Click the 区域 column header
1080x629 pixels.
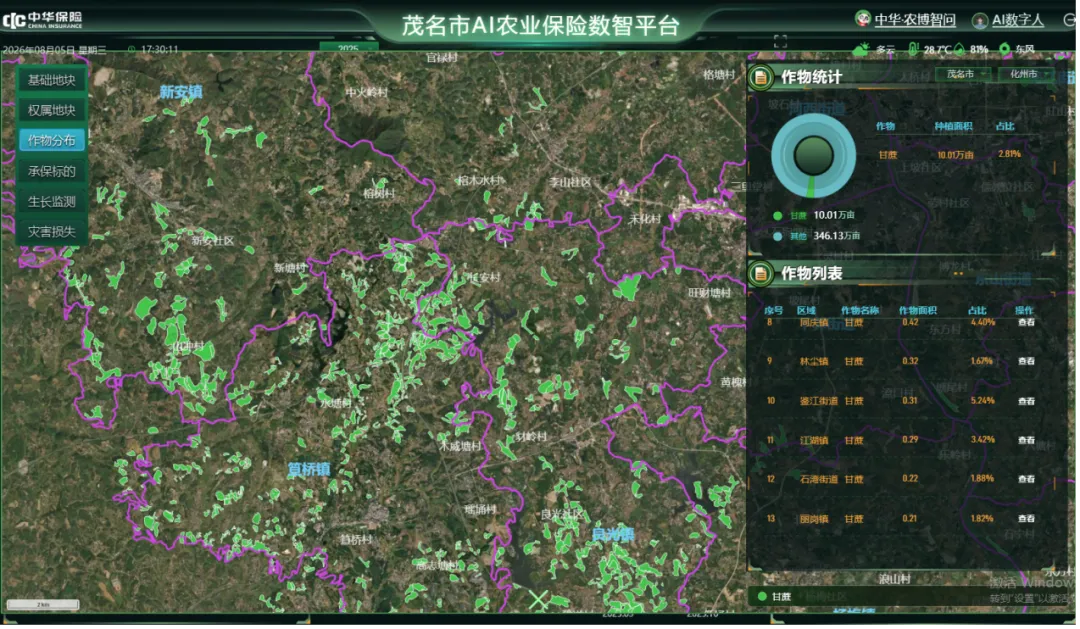tap(807, 311)
